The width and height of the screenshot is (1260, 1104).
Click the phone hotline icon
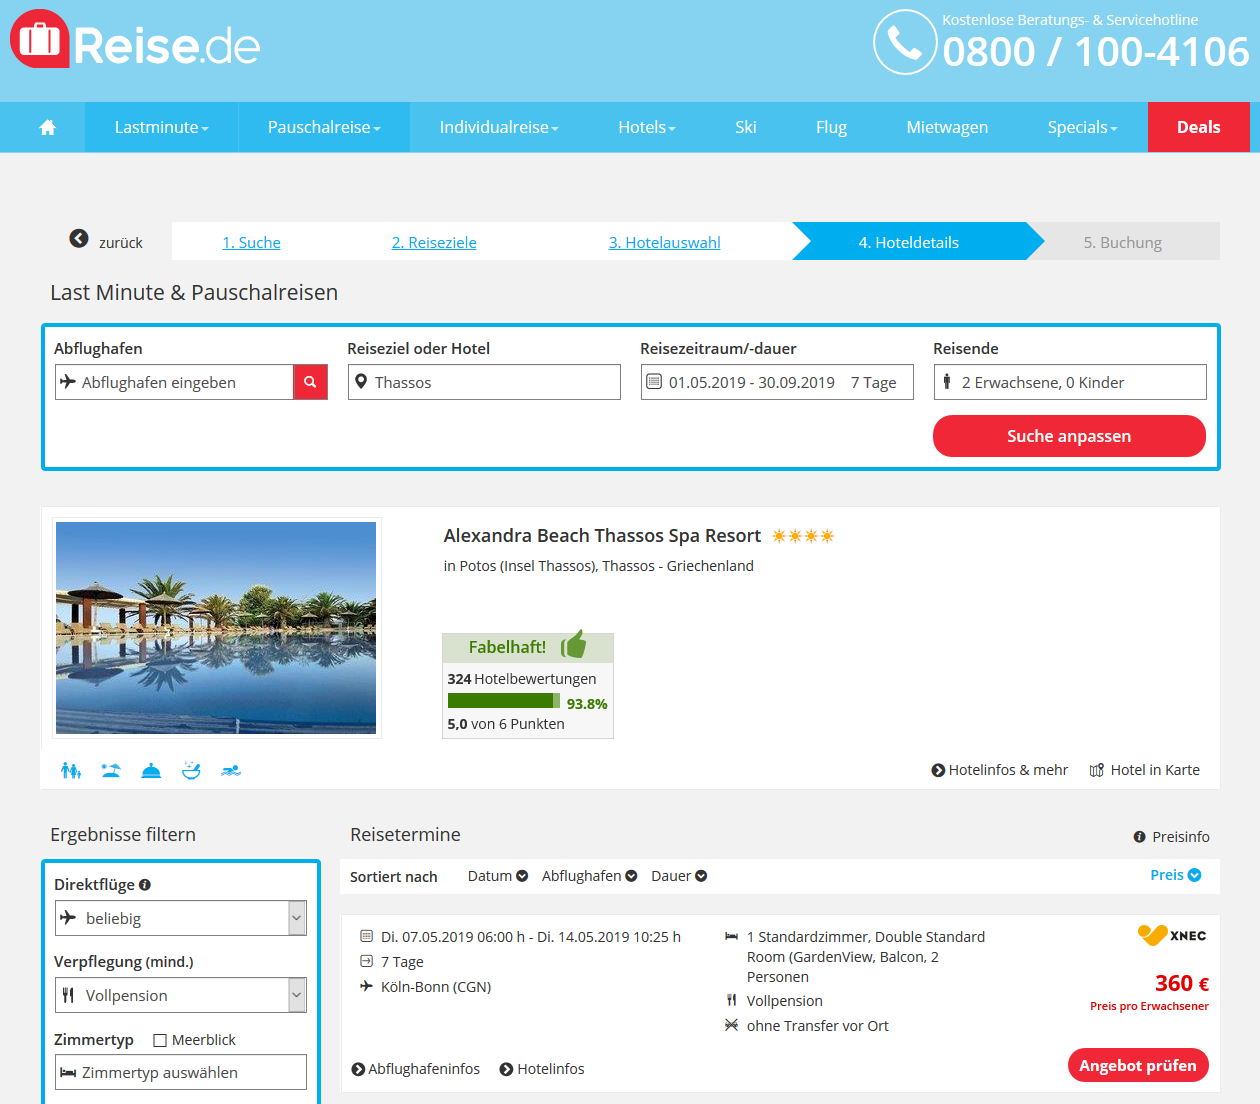905,42
